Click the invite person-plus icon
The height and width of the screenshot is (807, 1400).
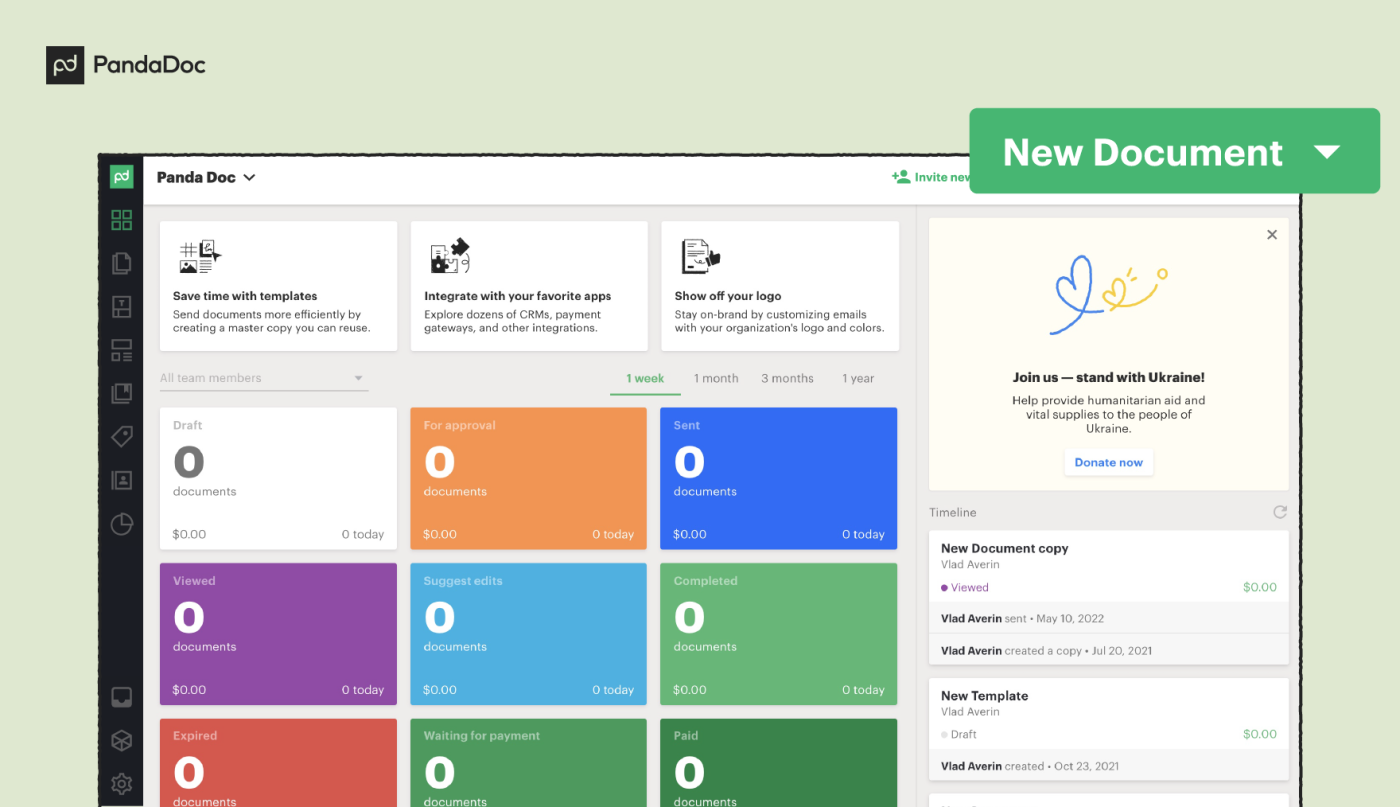[901, 177]
